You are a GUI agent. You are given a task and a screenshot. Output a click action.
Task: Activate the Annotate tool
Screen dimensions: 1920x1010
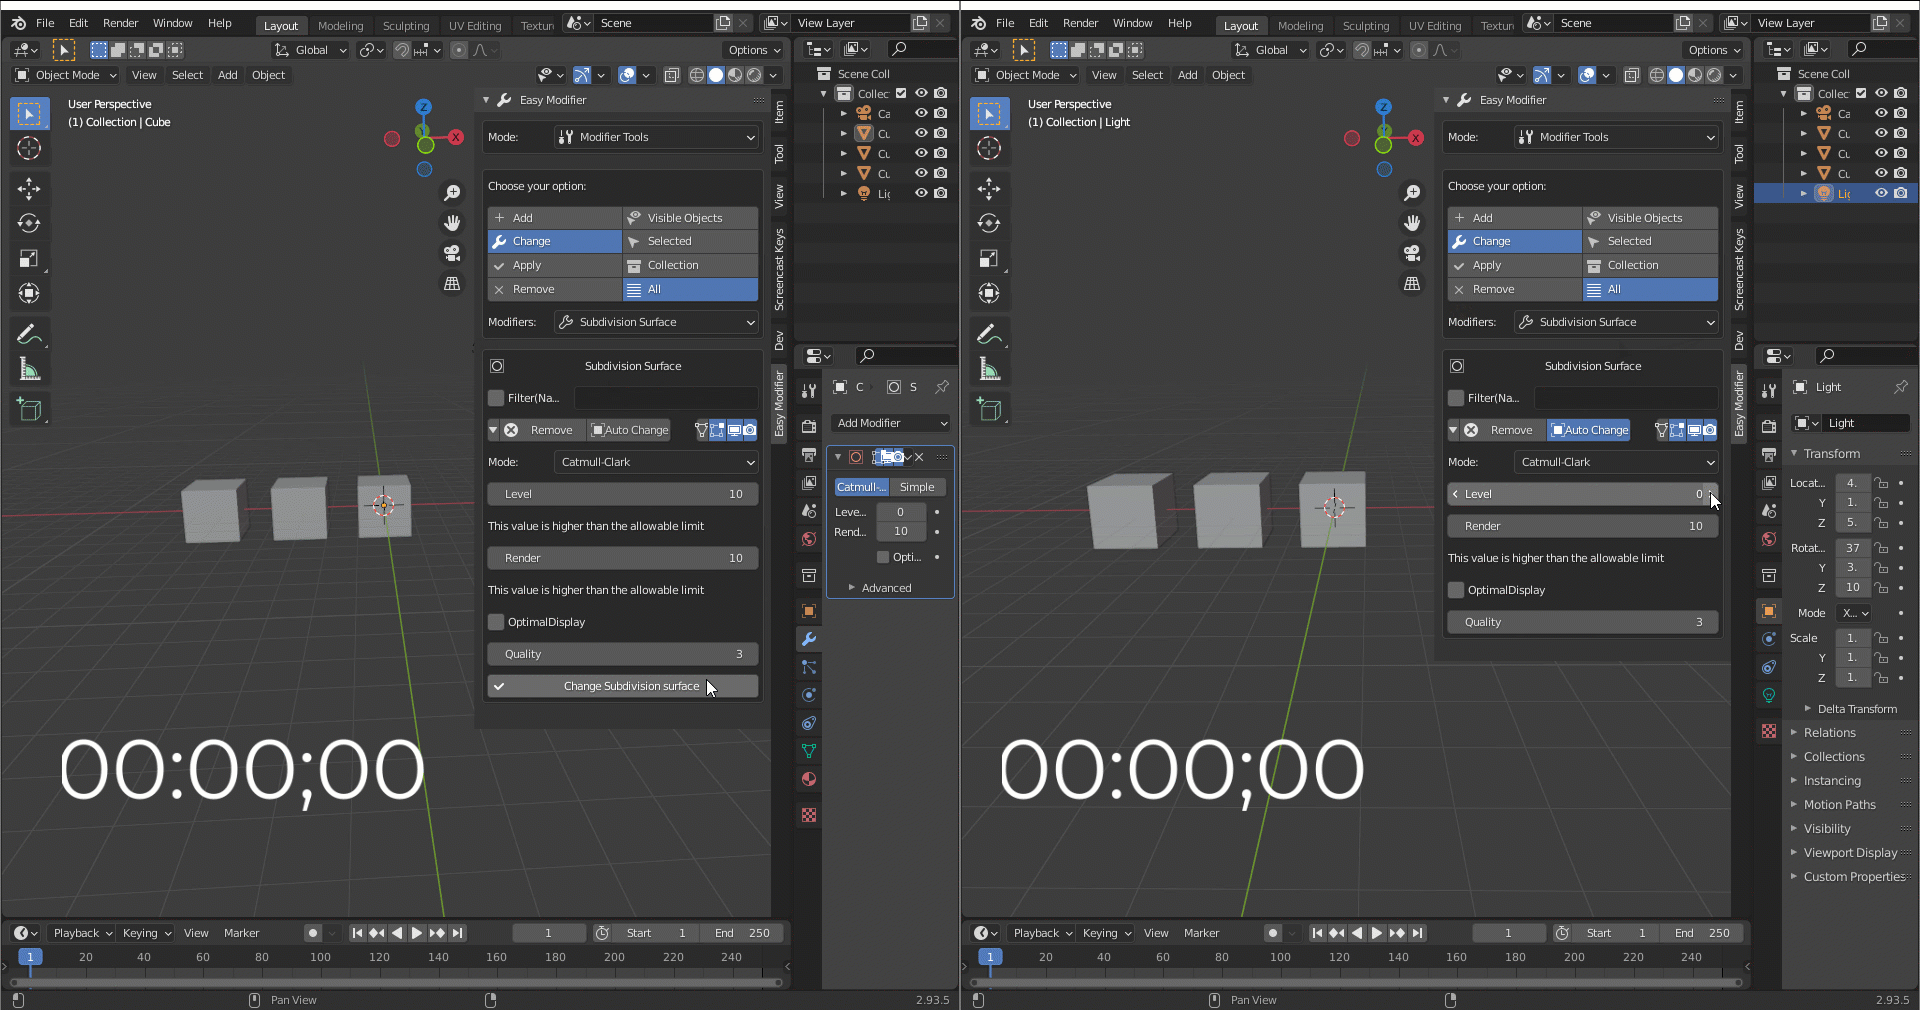[x=28, y=334]
